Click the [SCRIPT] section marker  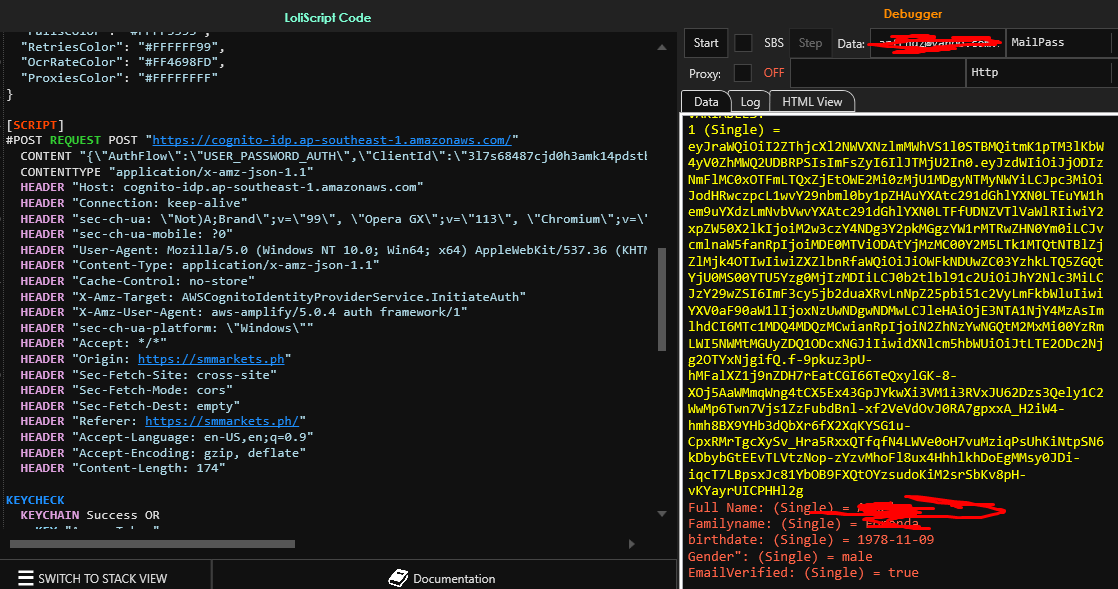pos(35,125)
